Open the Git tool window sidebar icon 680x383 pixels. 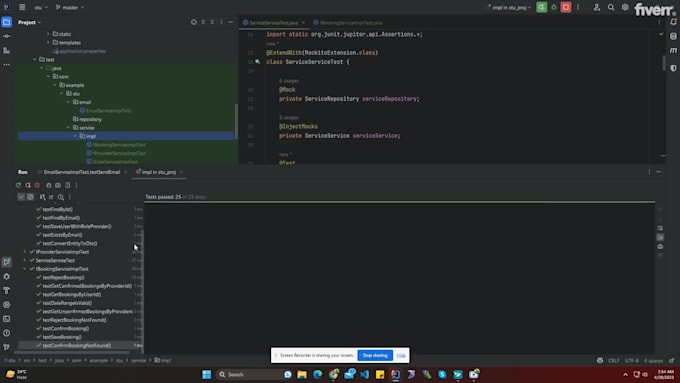(x=7, y=347)
